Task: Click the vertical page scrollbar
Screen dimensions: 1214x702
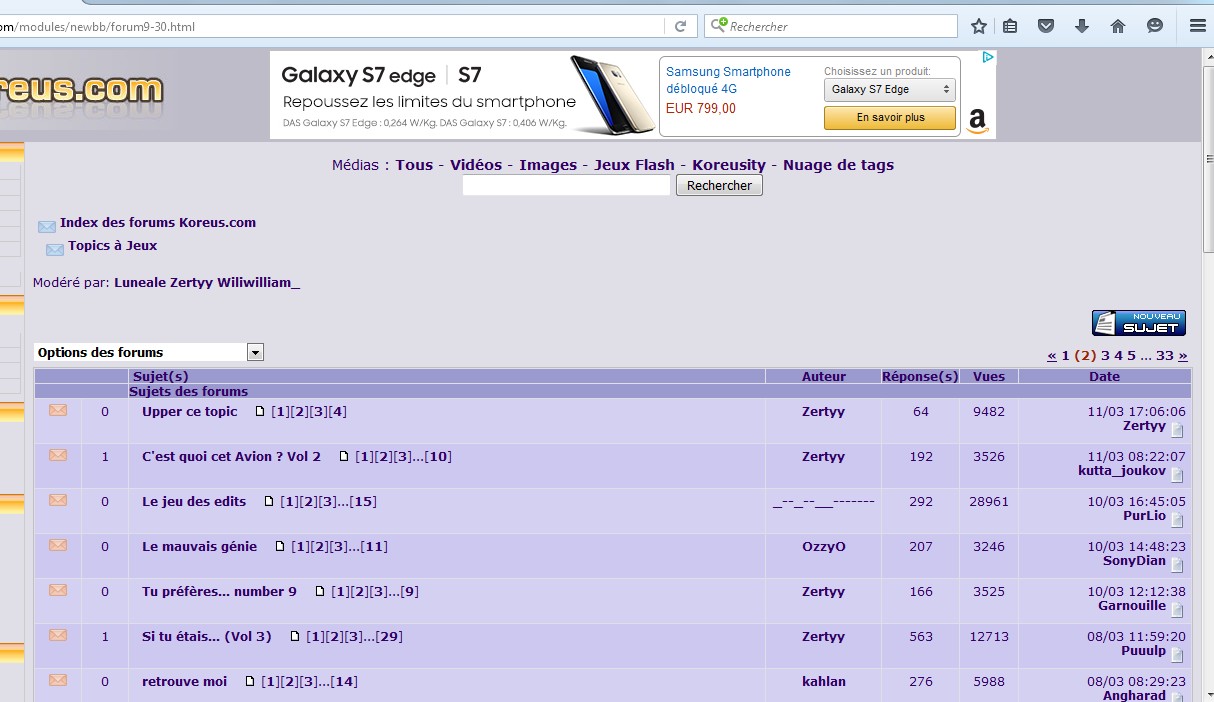Action: pyautogui.click(x=1207, y=400)
